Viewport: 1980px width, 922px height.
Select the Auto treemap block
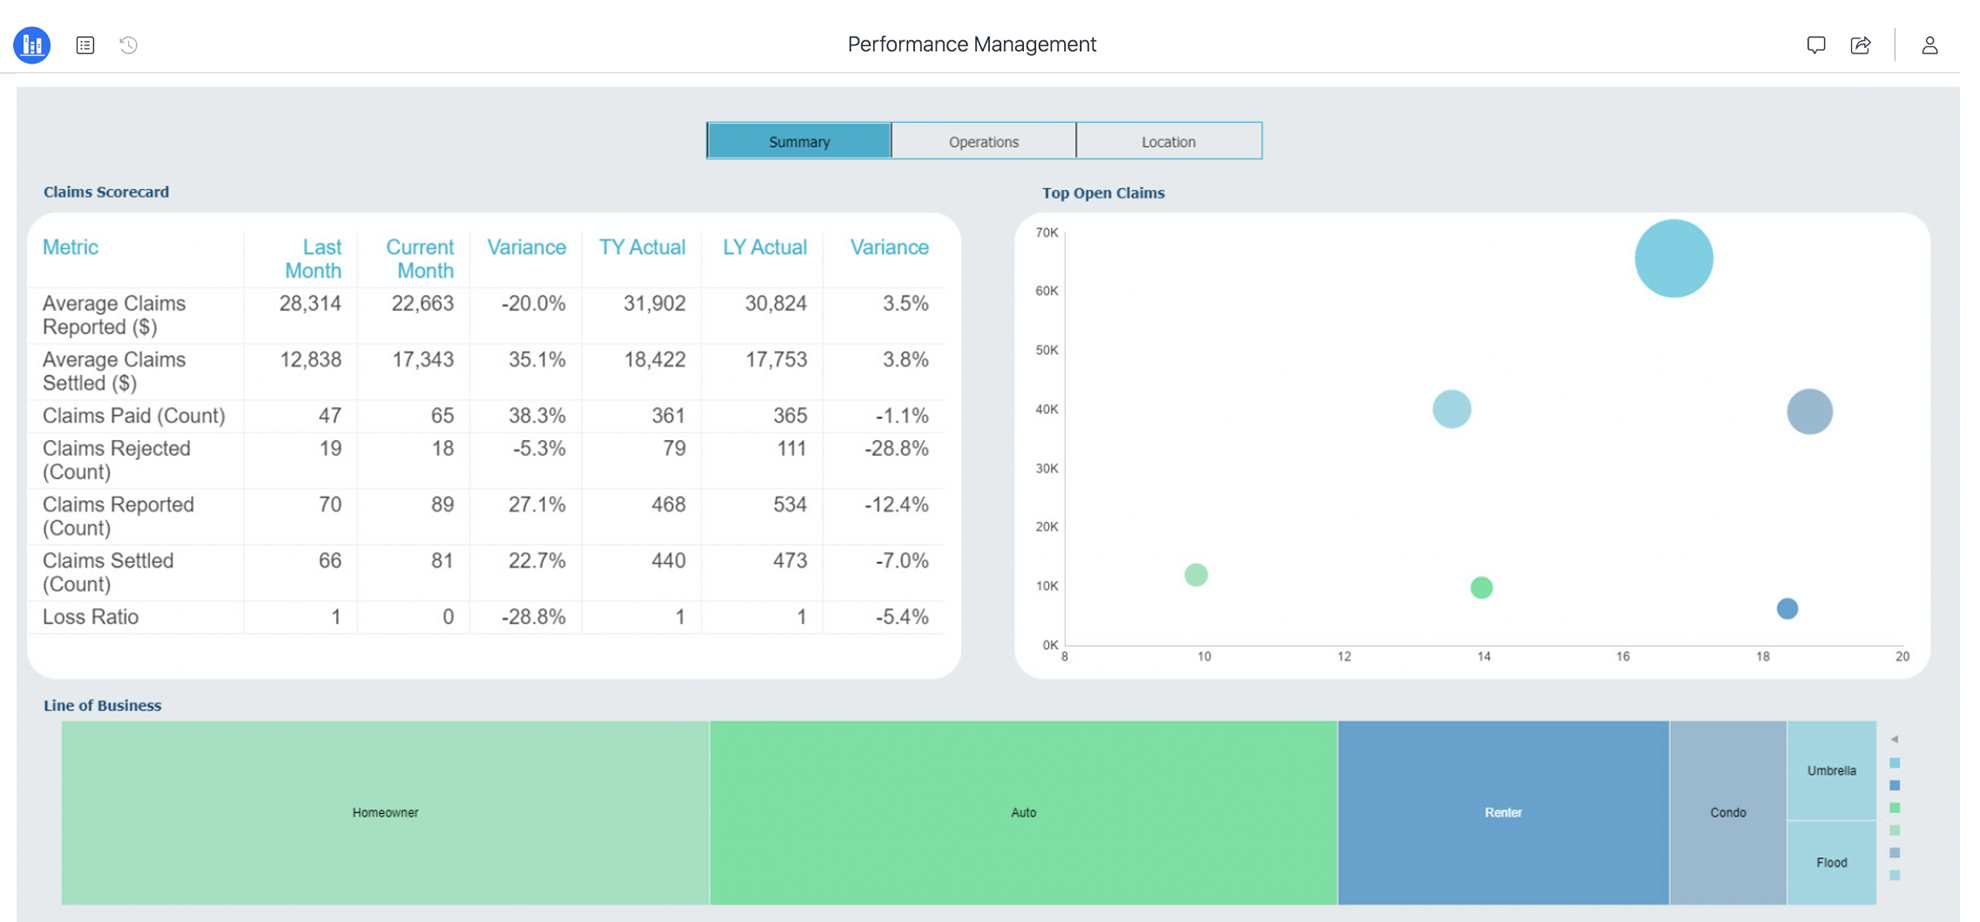pyautogui.click(x=1023, y=812)
